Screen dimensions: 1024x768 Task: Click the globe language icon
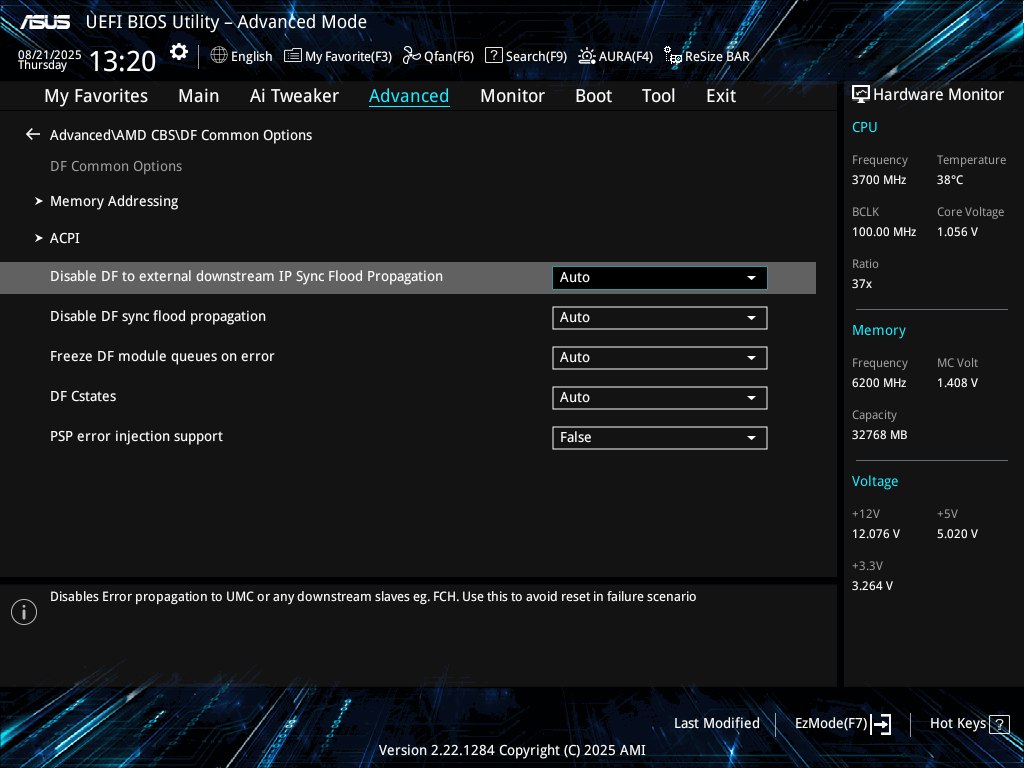[219, 56]
